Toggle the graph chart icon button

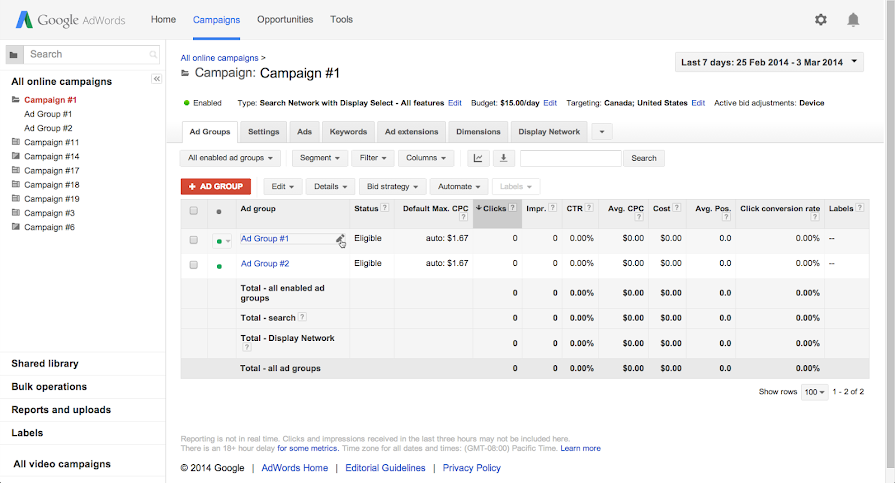pos(478,158)
